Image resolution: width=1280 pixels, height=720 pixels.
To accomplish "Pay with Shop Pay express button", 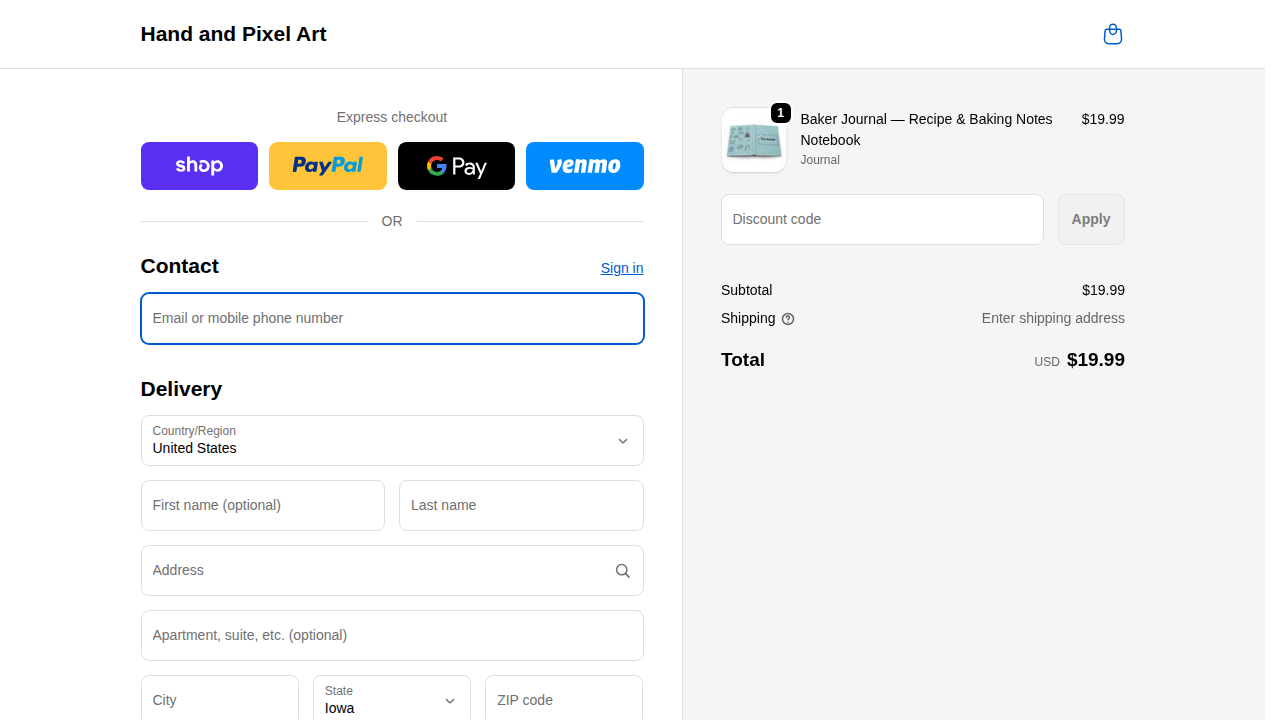I will pos(199,166).
